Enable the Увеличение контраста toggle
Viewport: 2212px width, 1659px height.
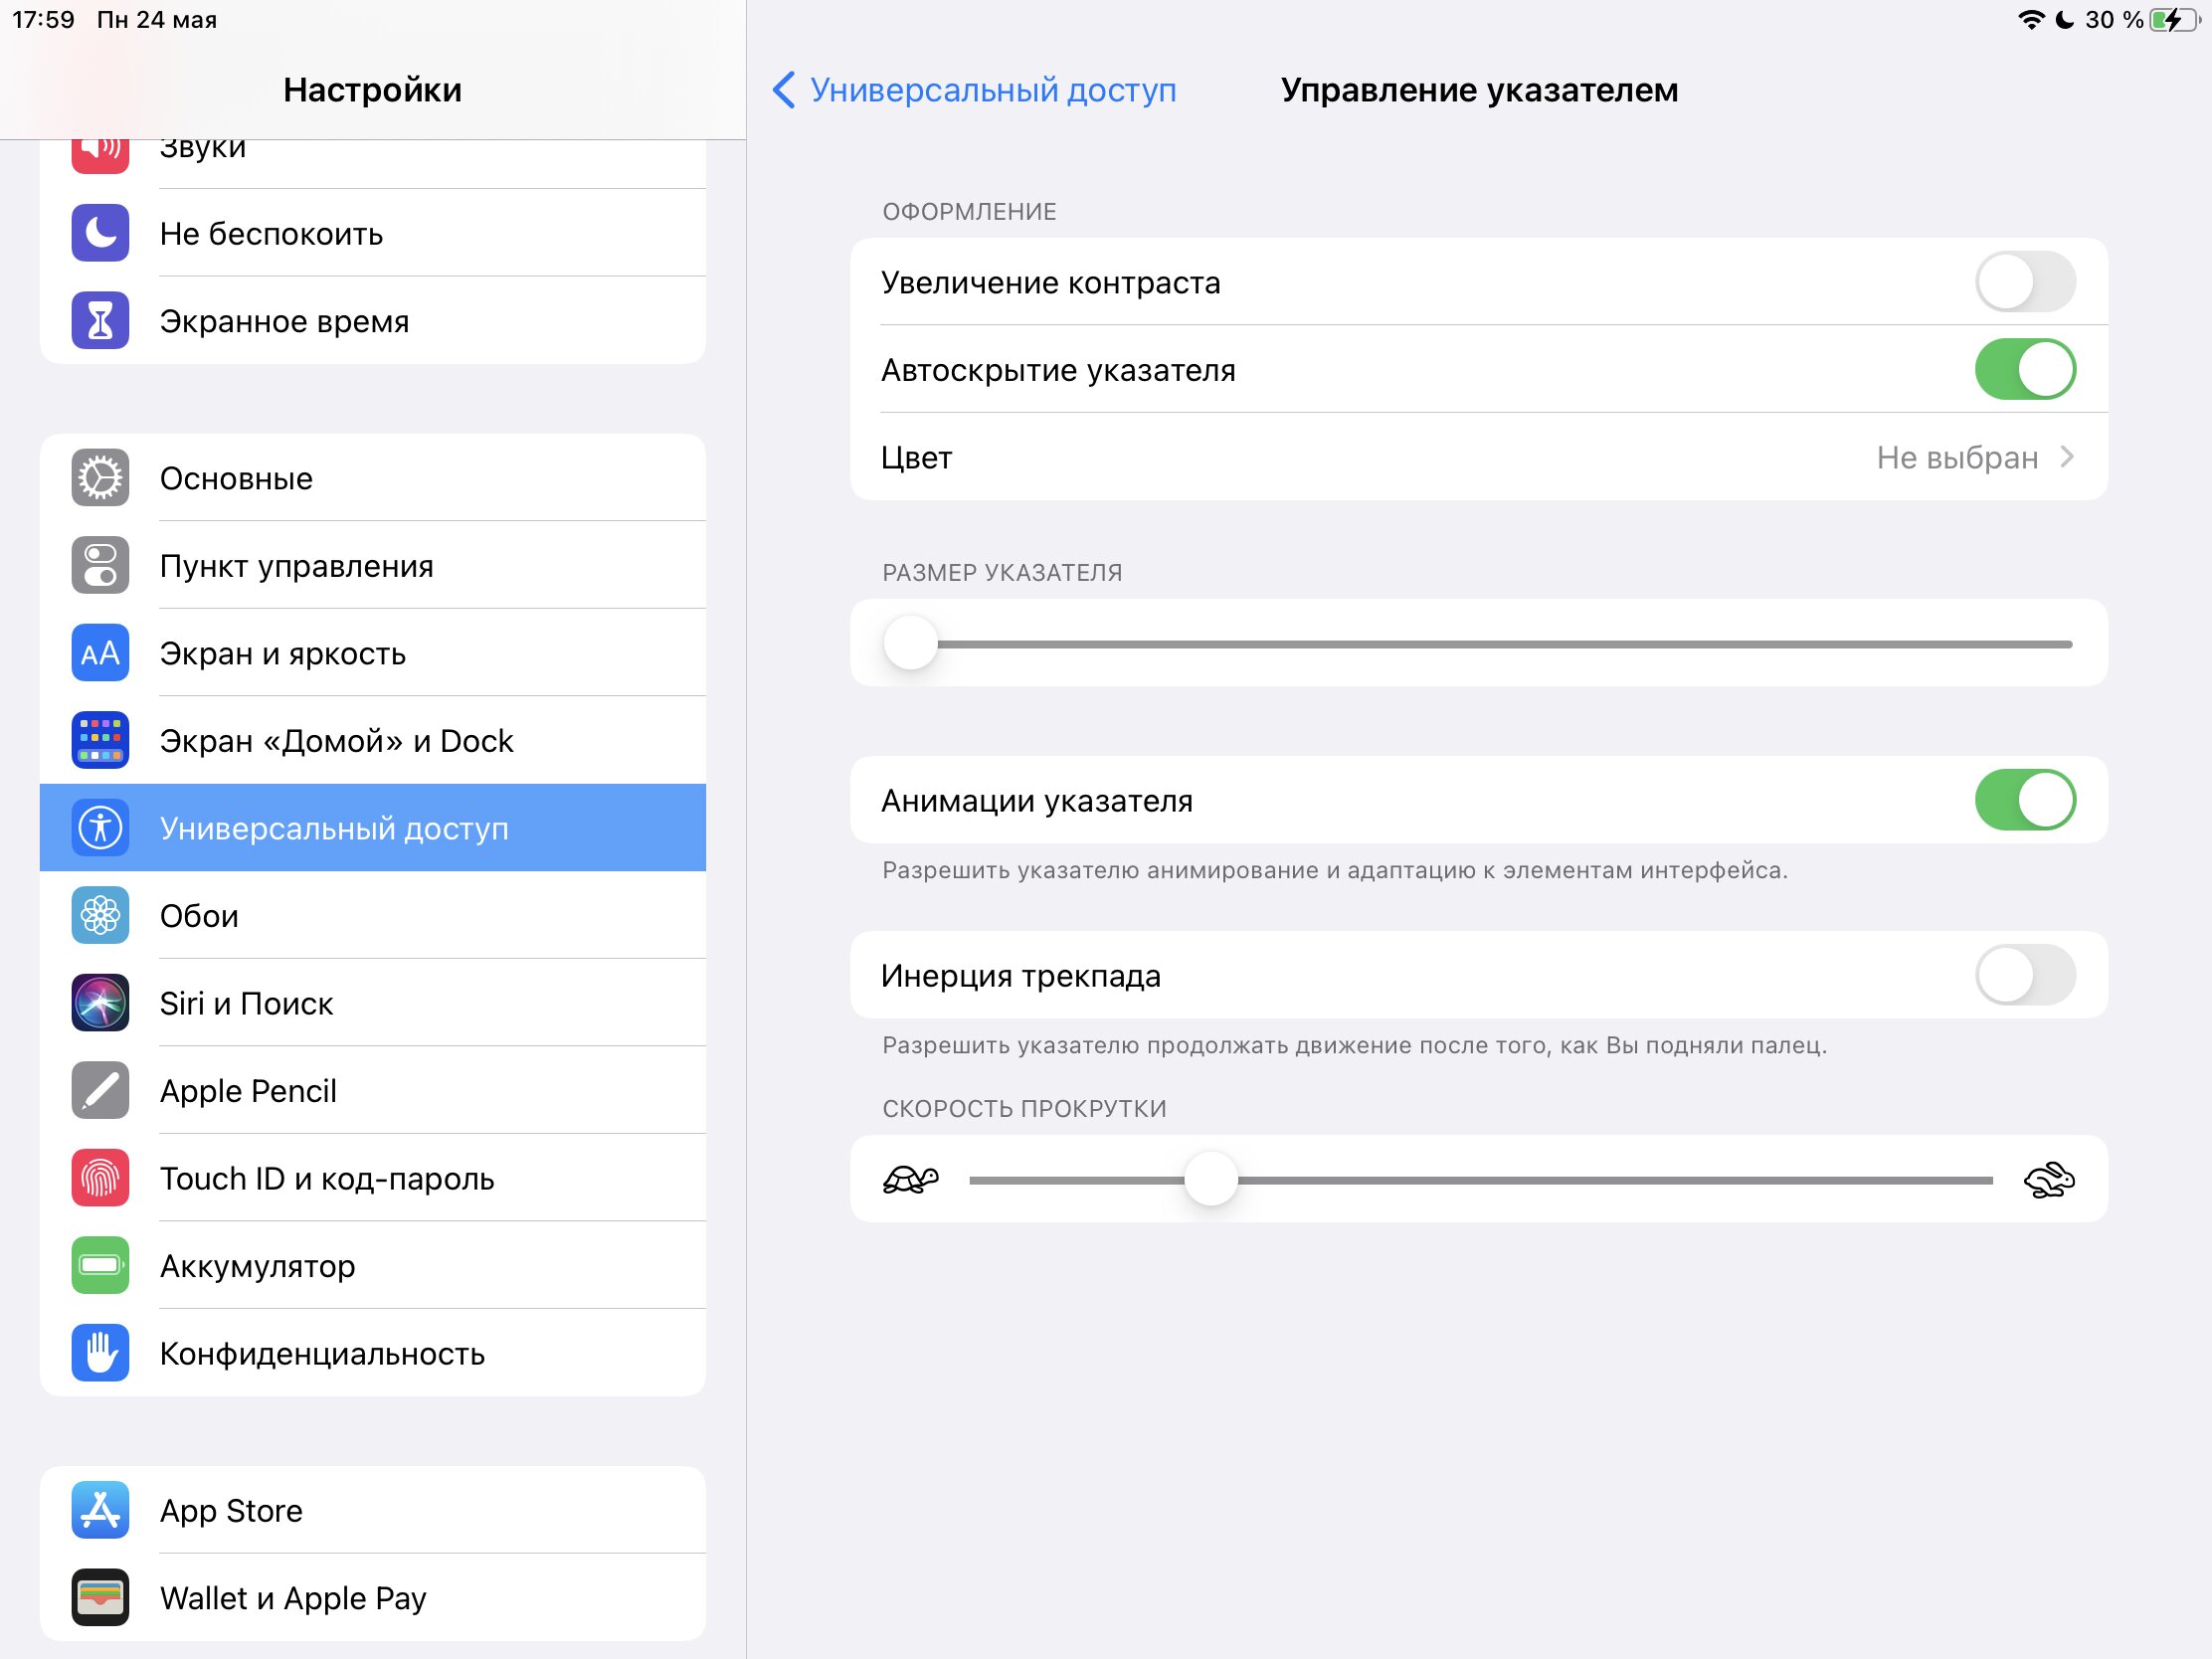2025,282
